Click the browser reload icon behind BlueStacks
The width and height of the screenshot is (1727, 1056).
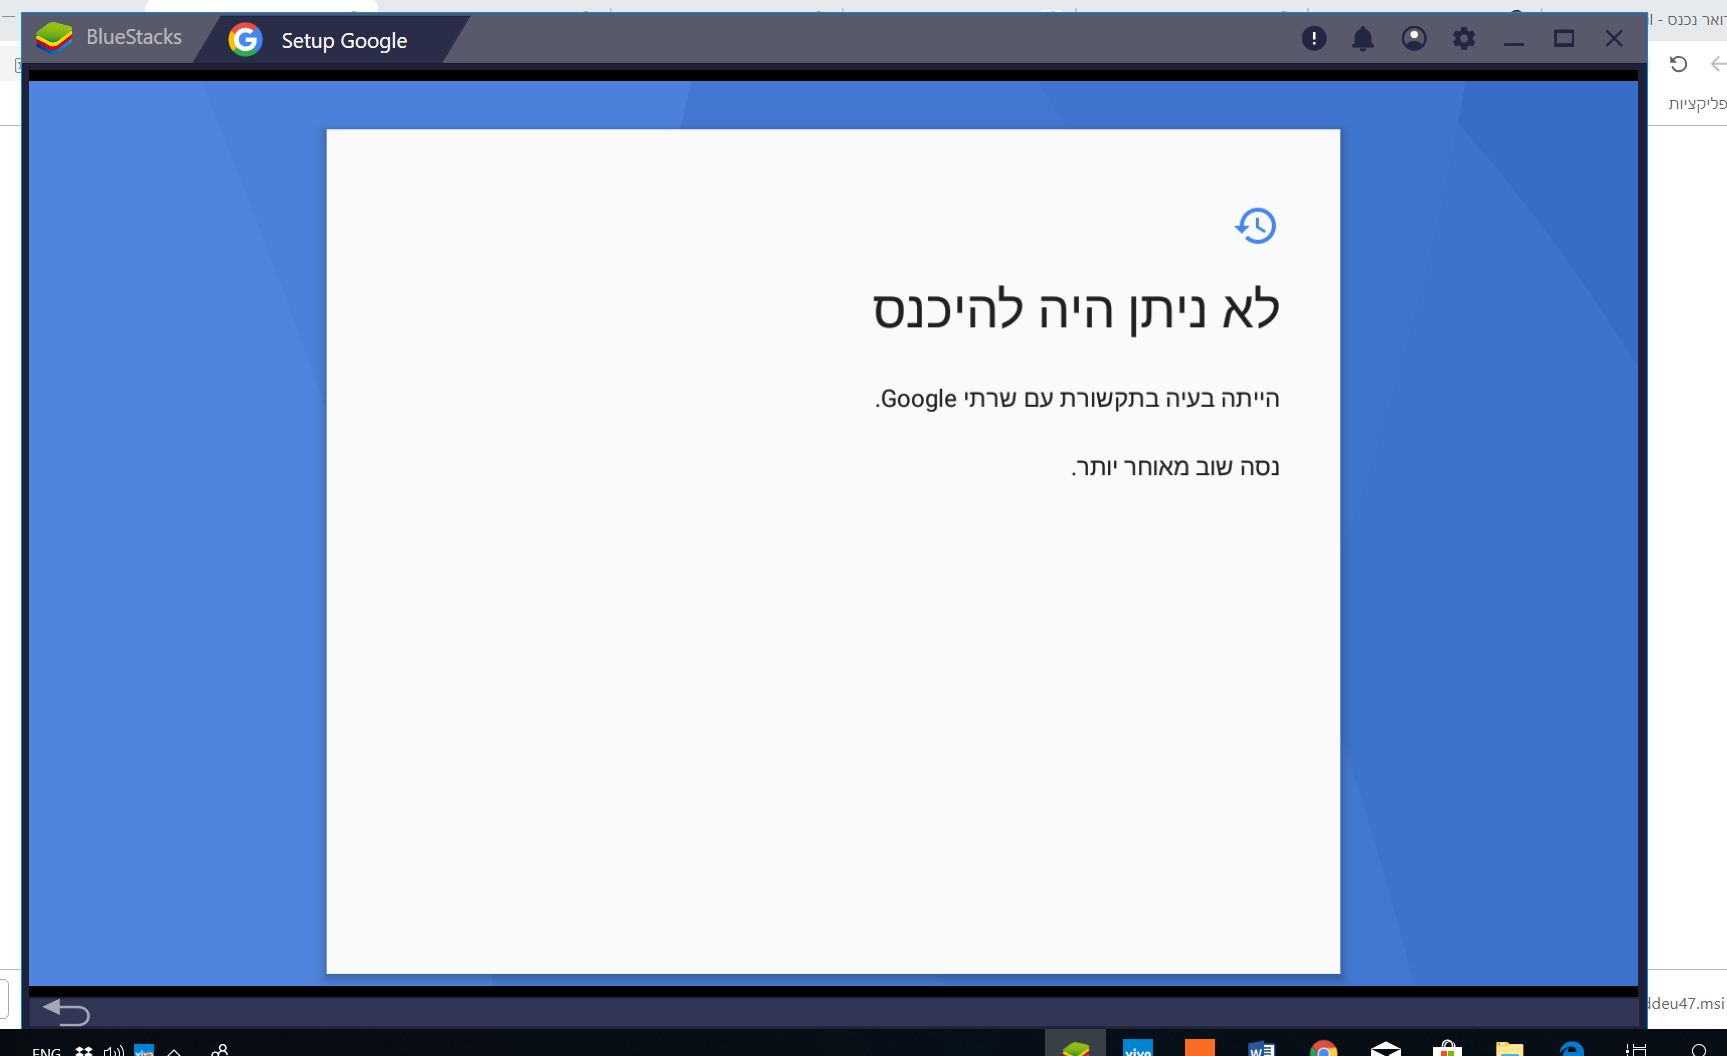coord(1679,64)
